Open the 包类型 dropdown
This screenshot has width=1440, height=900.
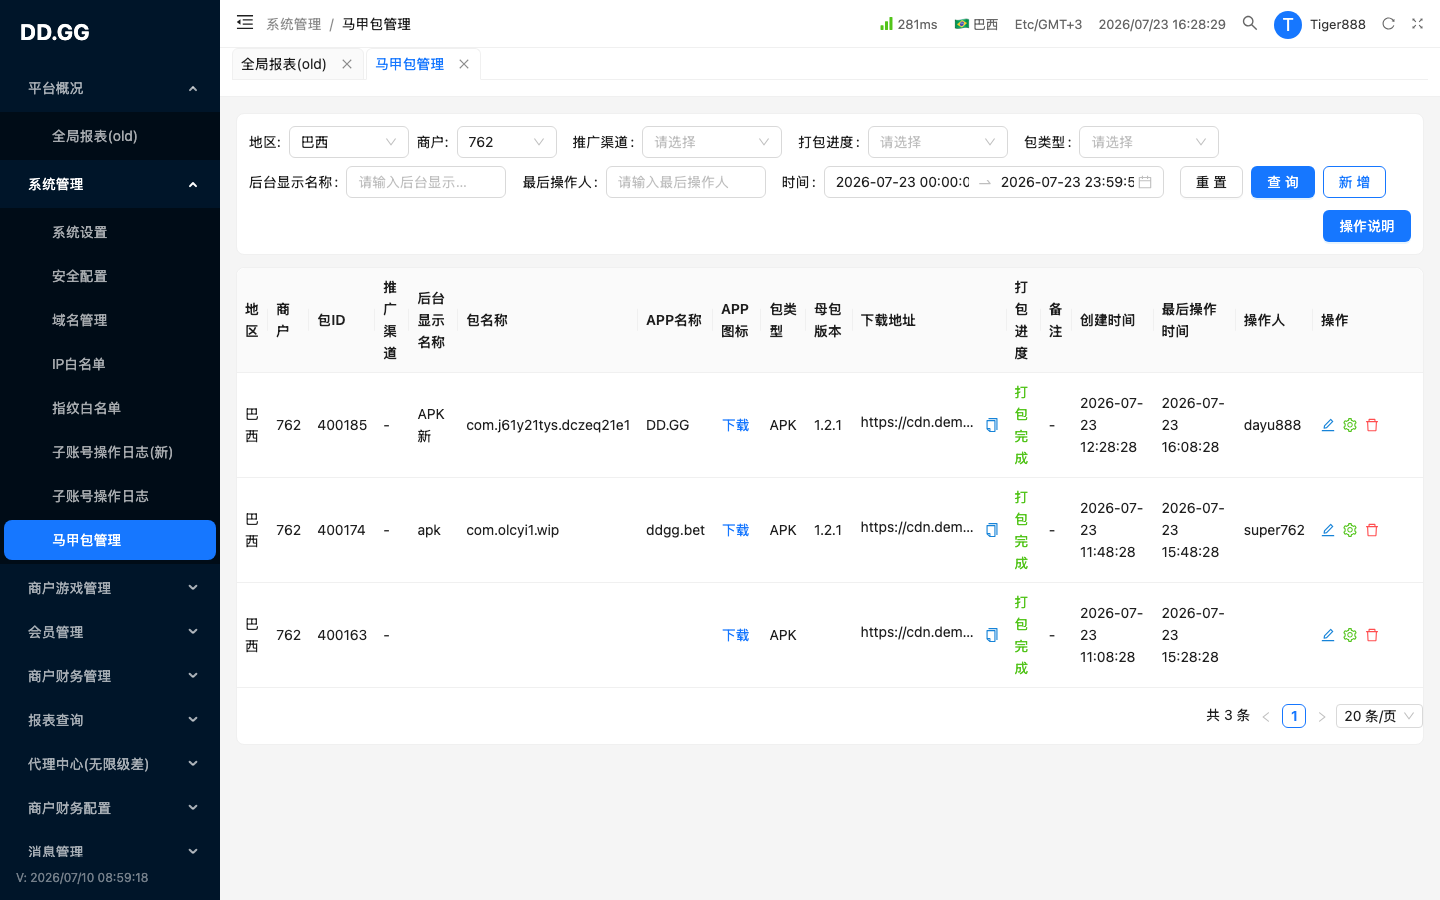pos(1149,142)
